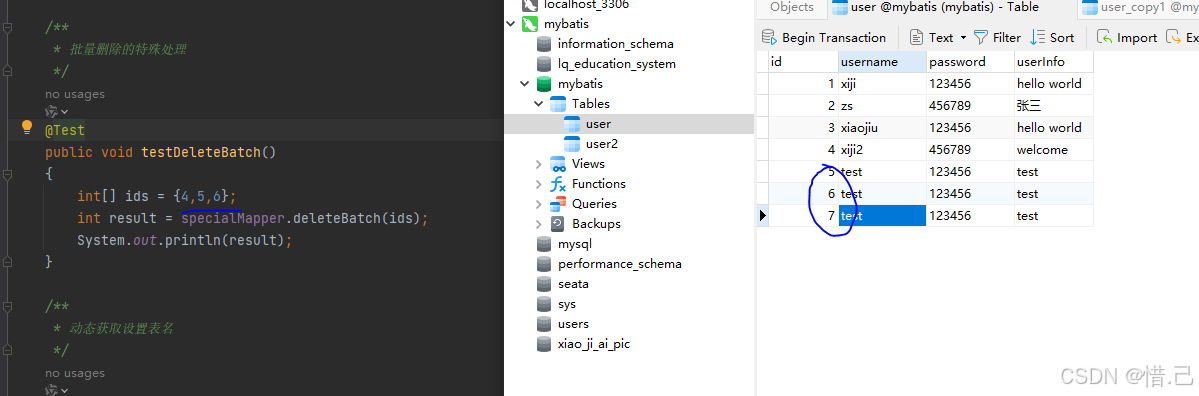Image resolution: width=1199 pixels, height=396 pixels.
Task: Switch to the Objects tab
Action: [791, 8]
